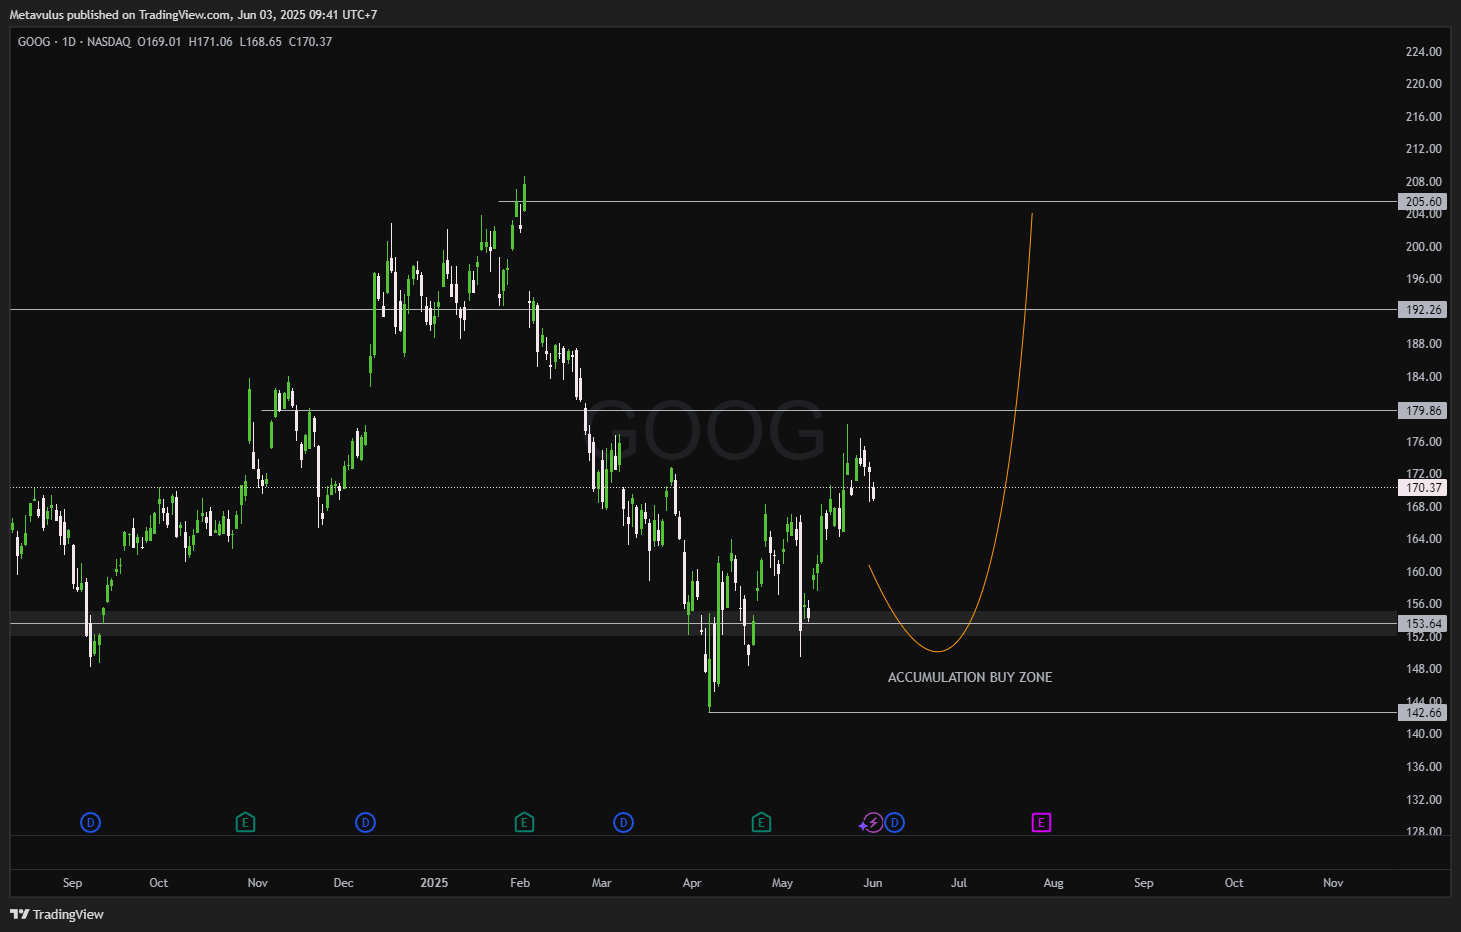Click the close value C170.37
The width and height of the screenshot is (1461, 932).
311,42
